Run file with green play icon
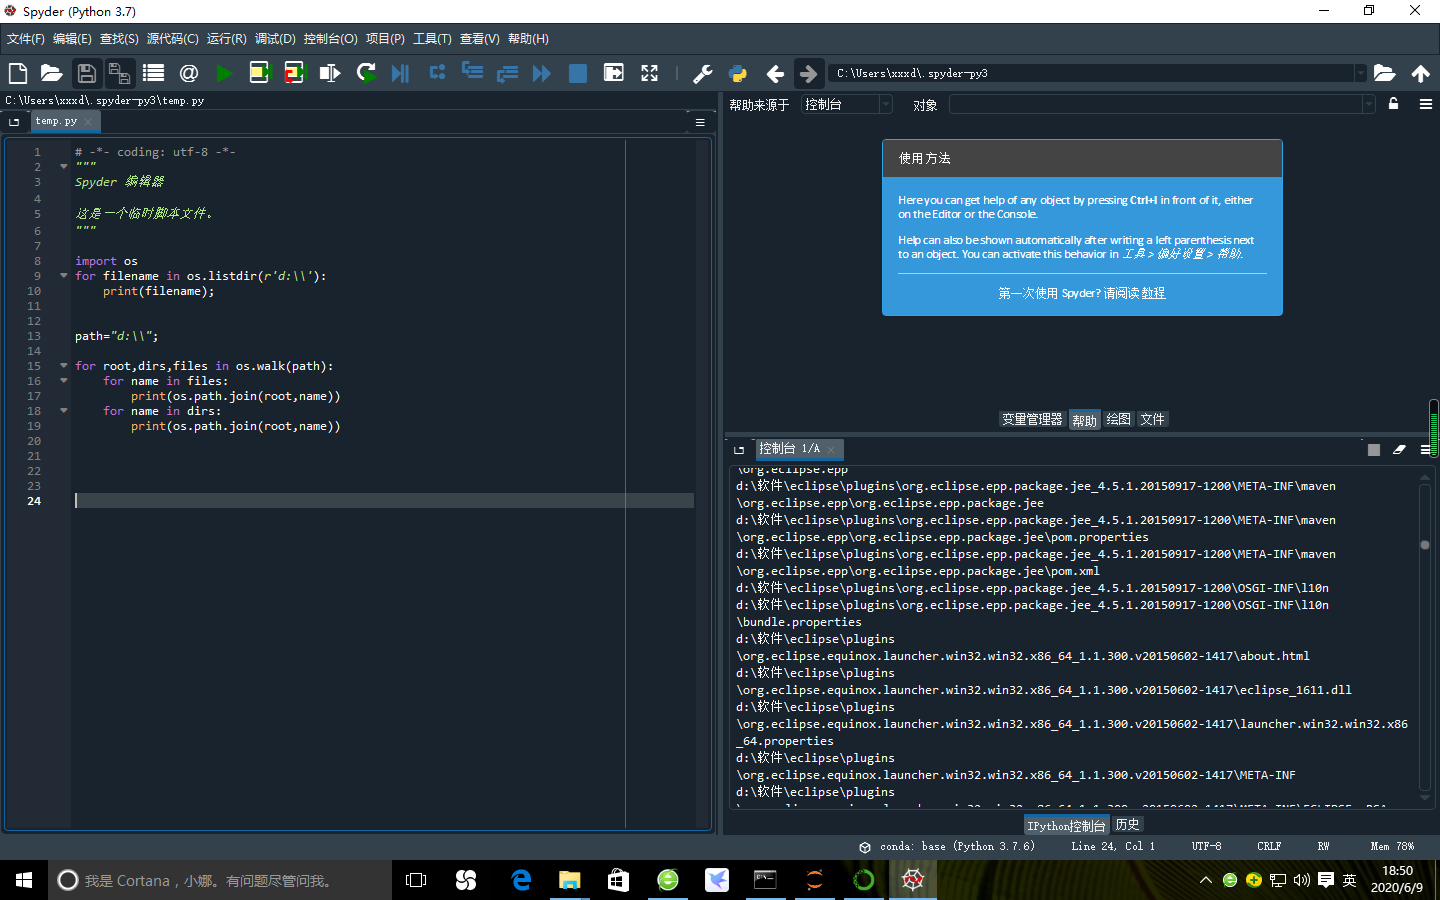The height and width of the screenshot is (900, 1440). point(224,73)
